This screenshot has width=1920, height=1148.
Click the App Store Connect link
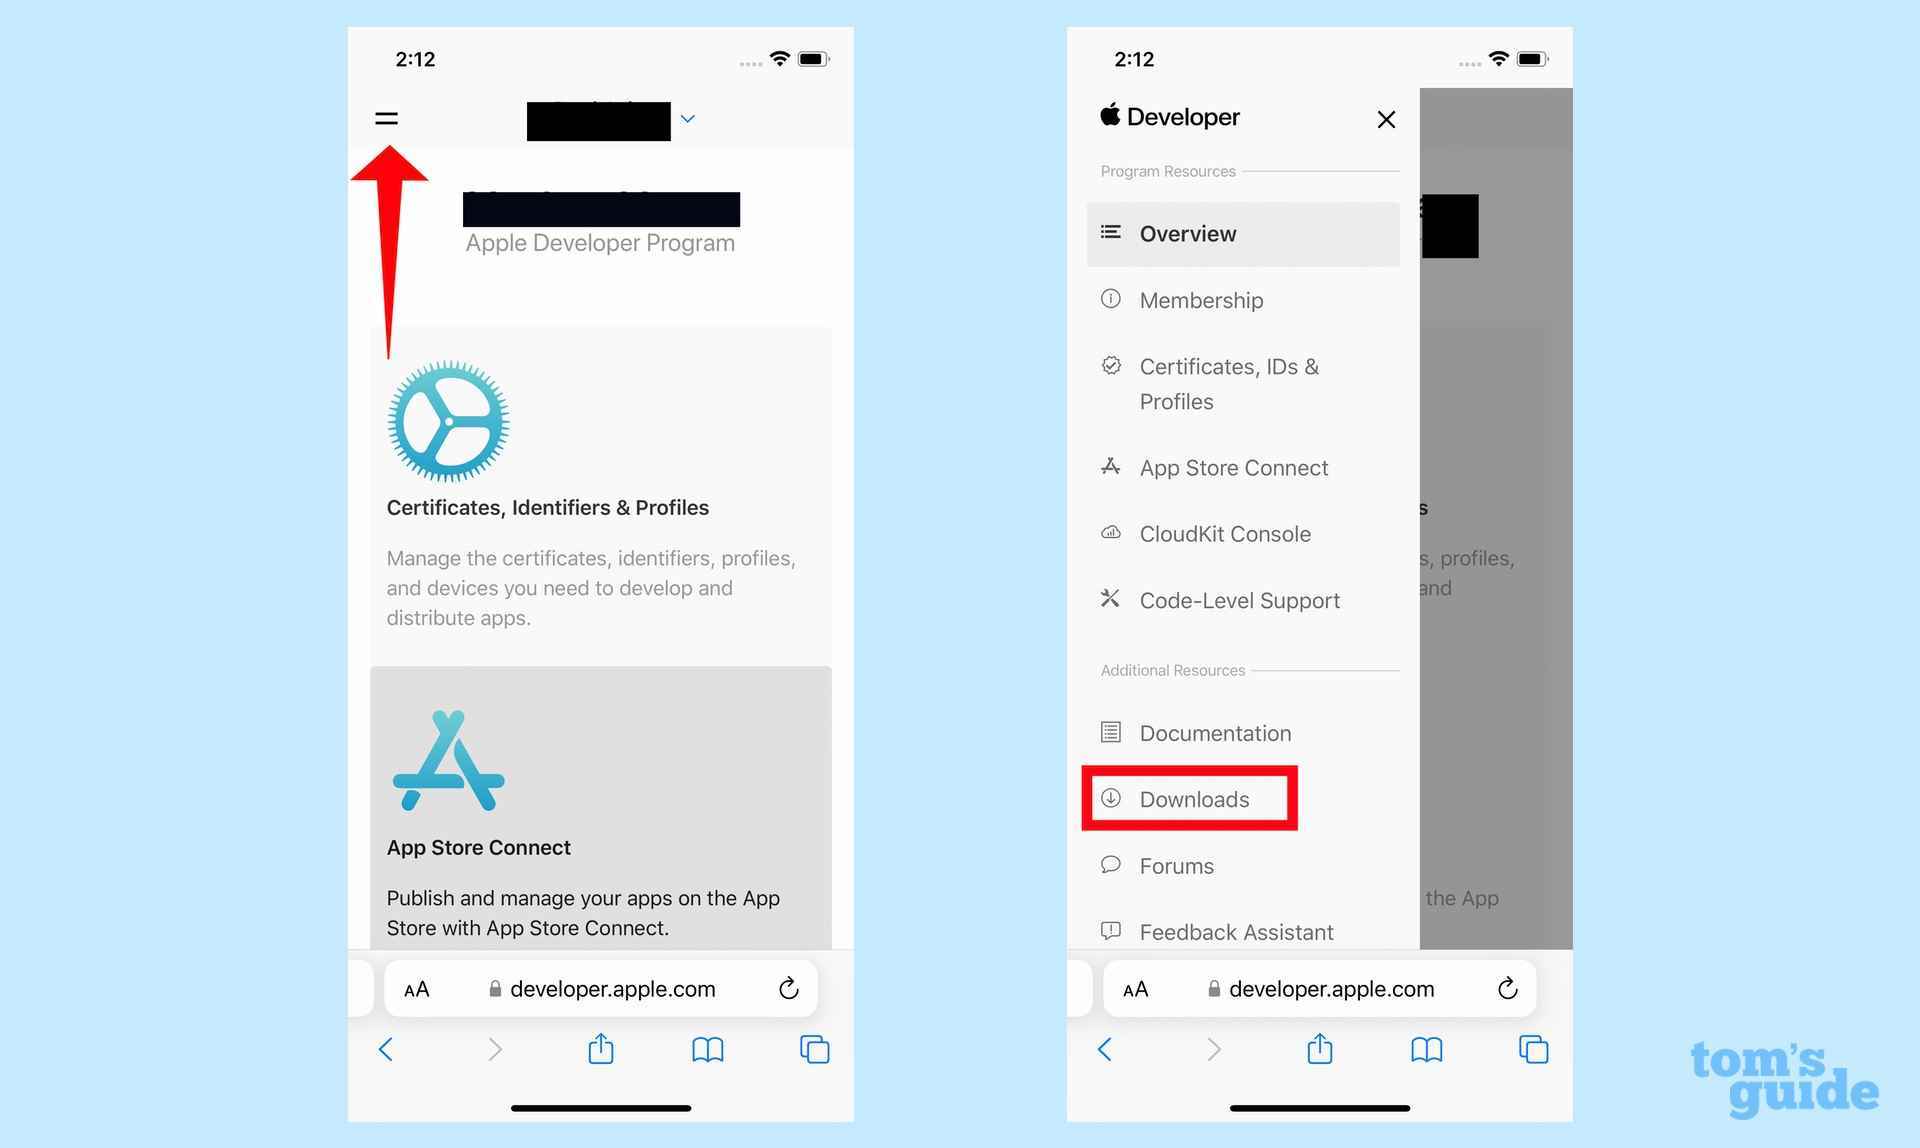pyautogui.click(x=1233, y=467)
